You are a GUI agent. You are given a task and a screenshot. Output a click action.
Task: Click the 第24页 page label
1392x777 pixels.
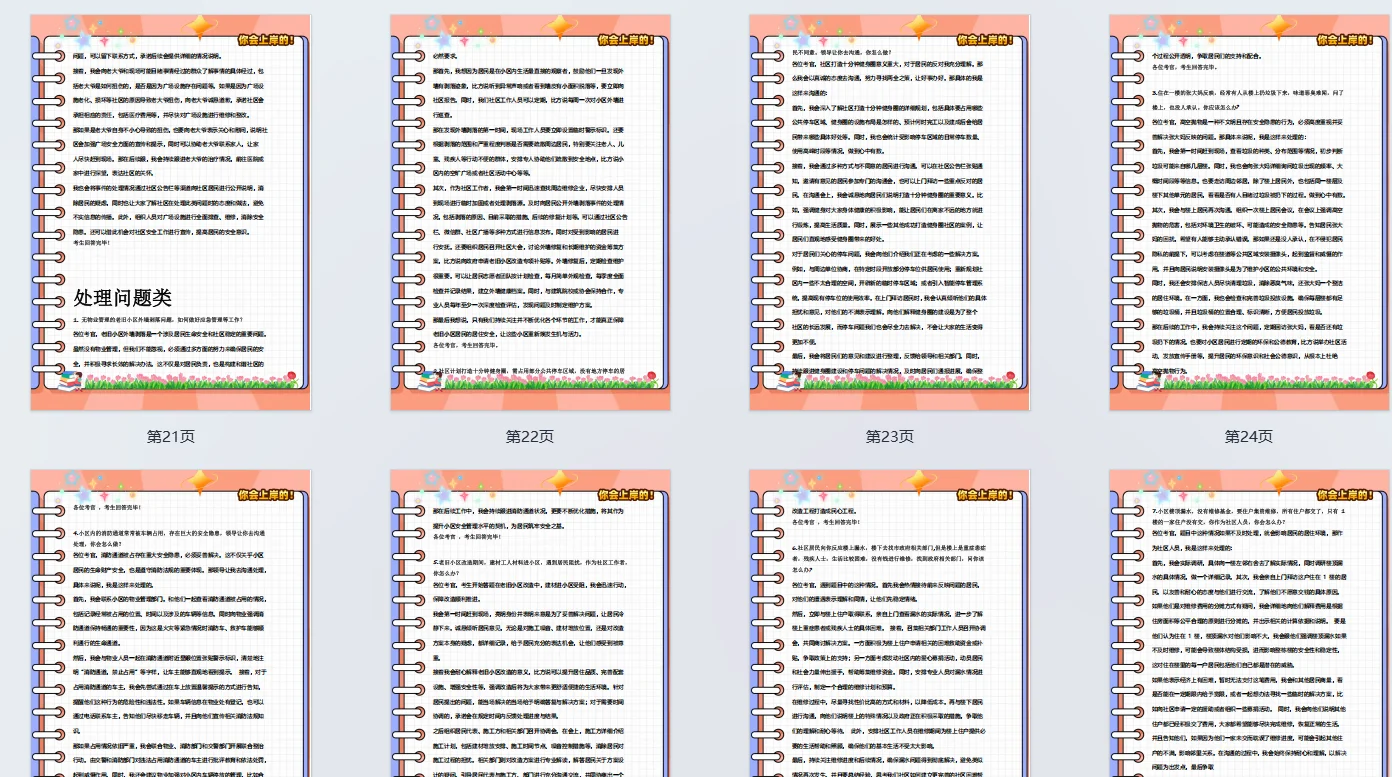1250,437
